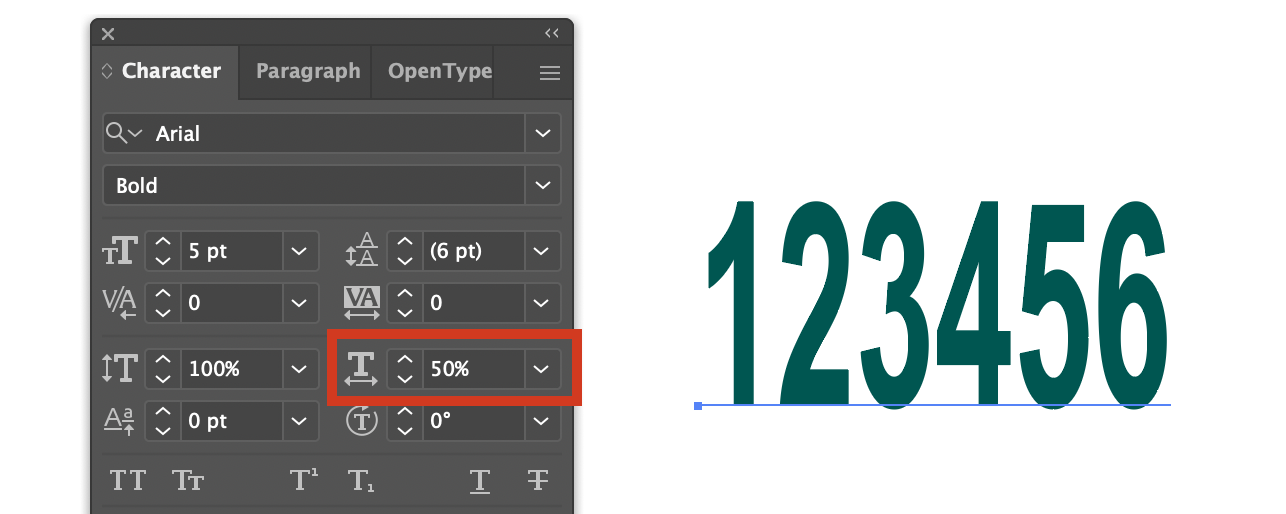Click the Bold font style field
The width and height of the screenshot is (1286, 514).
tap(314, 185)
